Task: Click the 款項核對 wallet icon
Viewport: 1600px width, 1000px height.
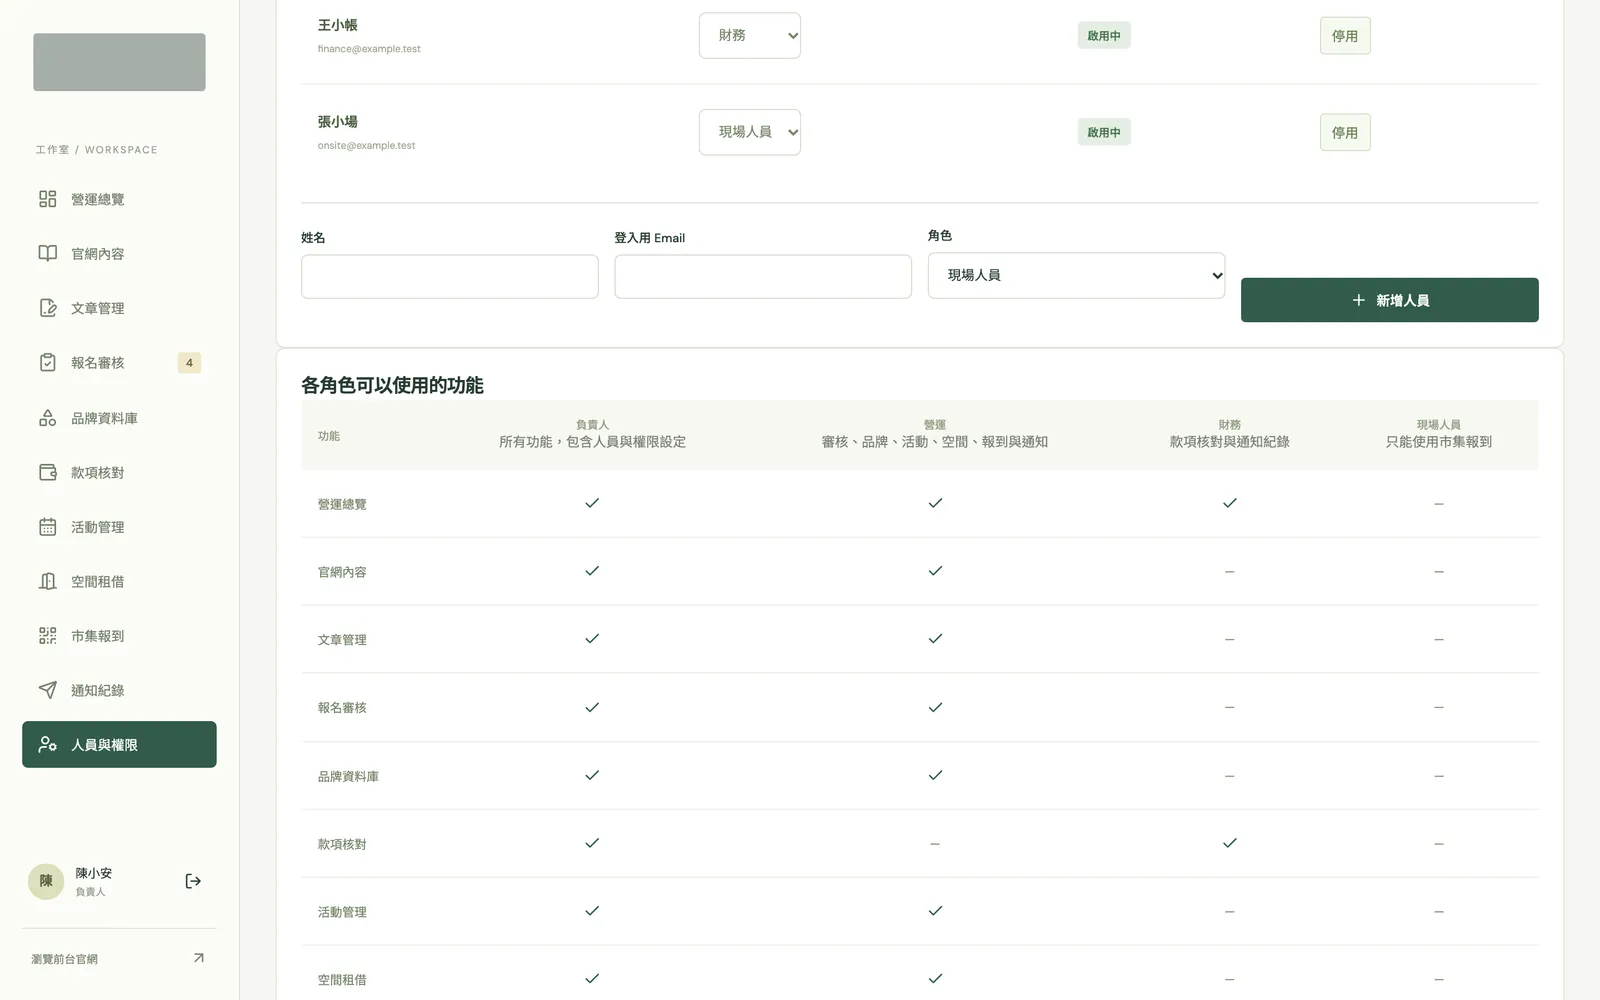Action: pos(47,472)
